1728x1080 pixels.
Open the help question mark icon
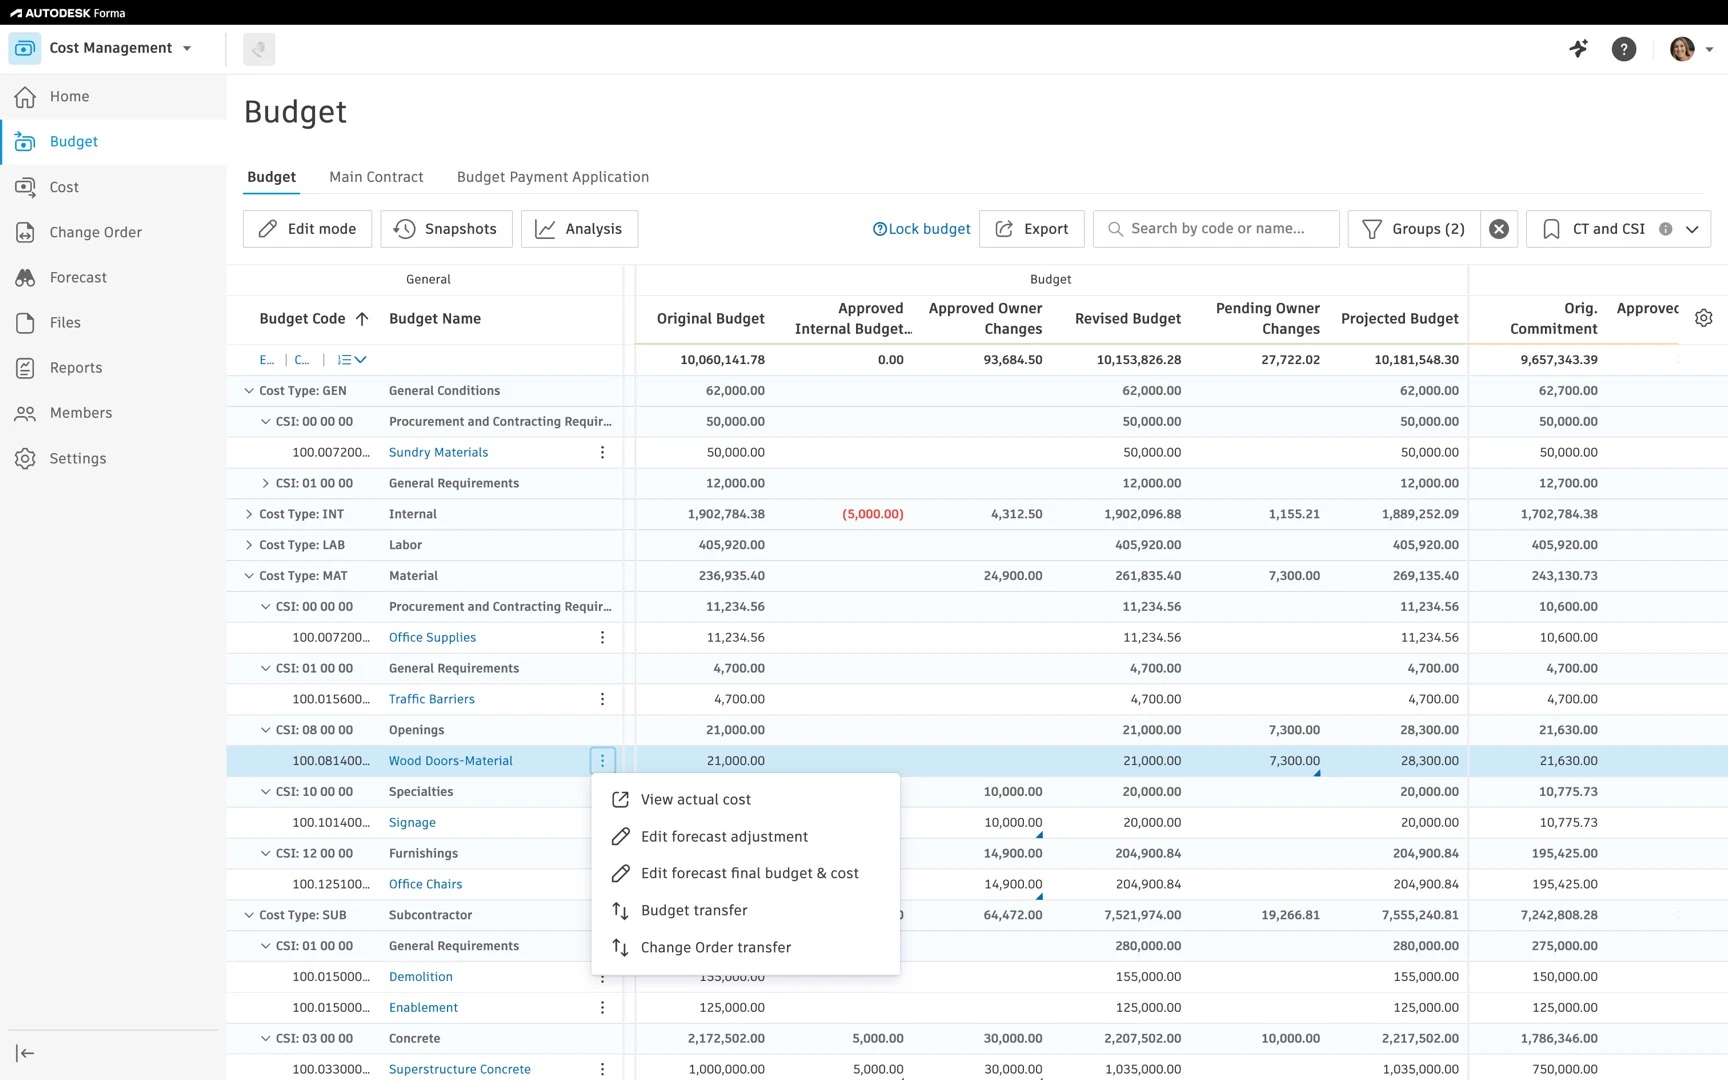(x=1624, y=49)
